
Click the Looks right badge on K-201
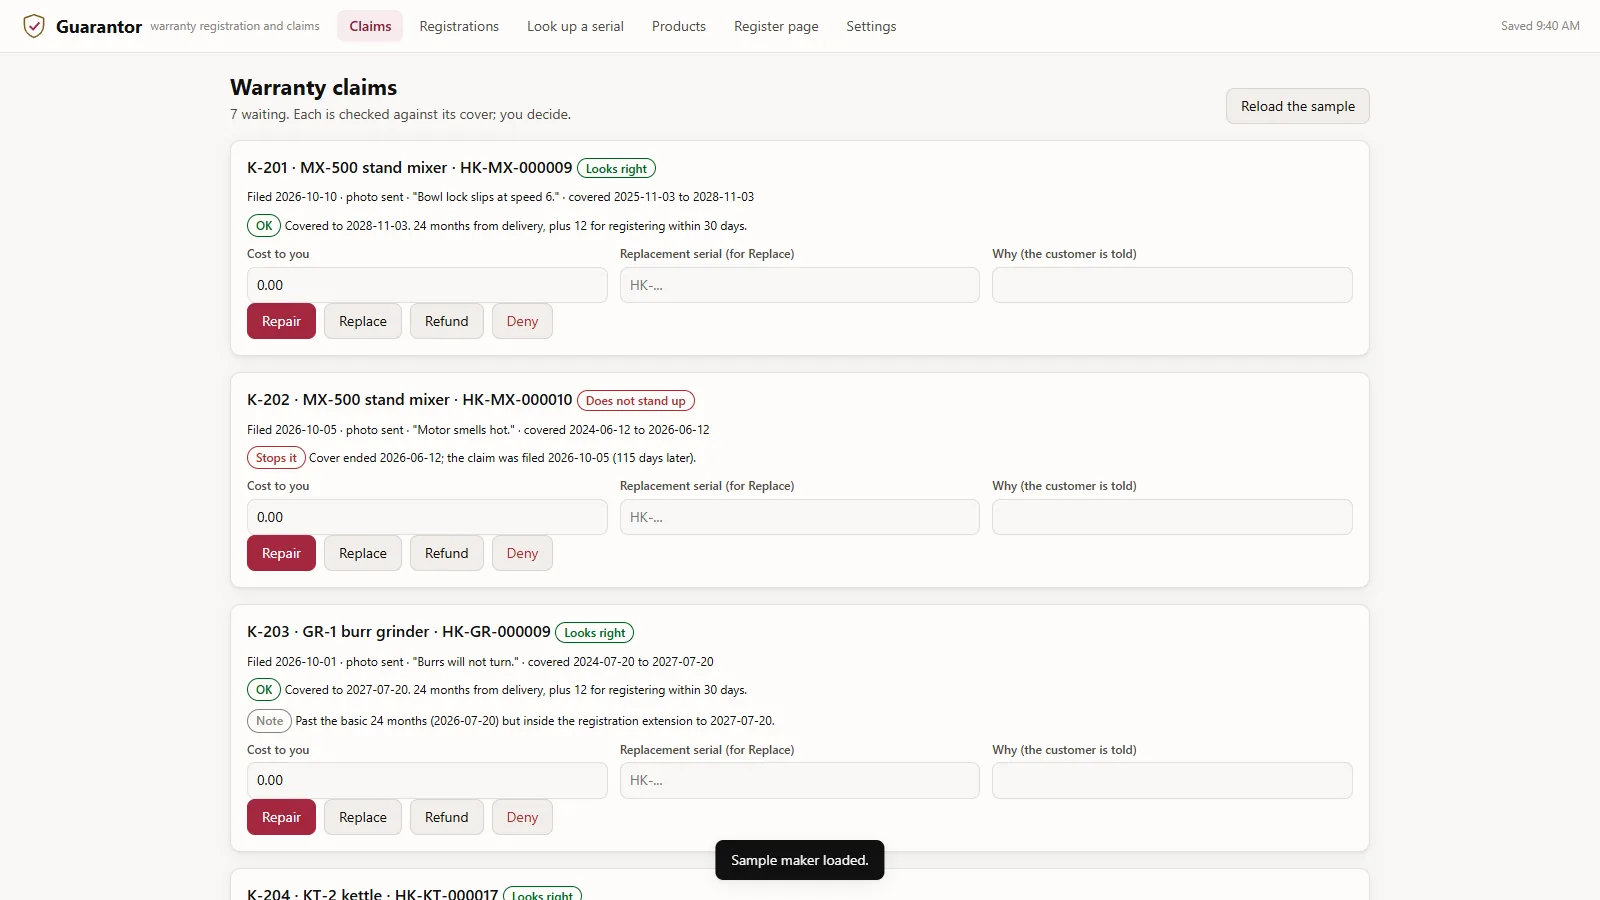point(616,169)
